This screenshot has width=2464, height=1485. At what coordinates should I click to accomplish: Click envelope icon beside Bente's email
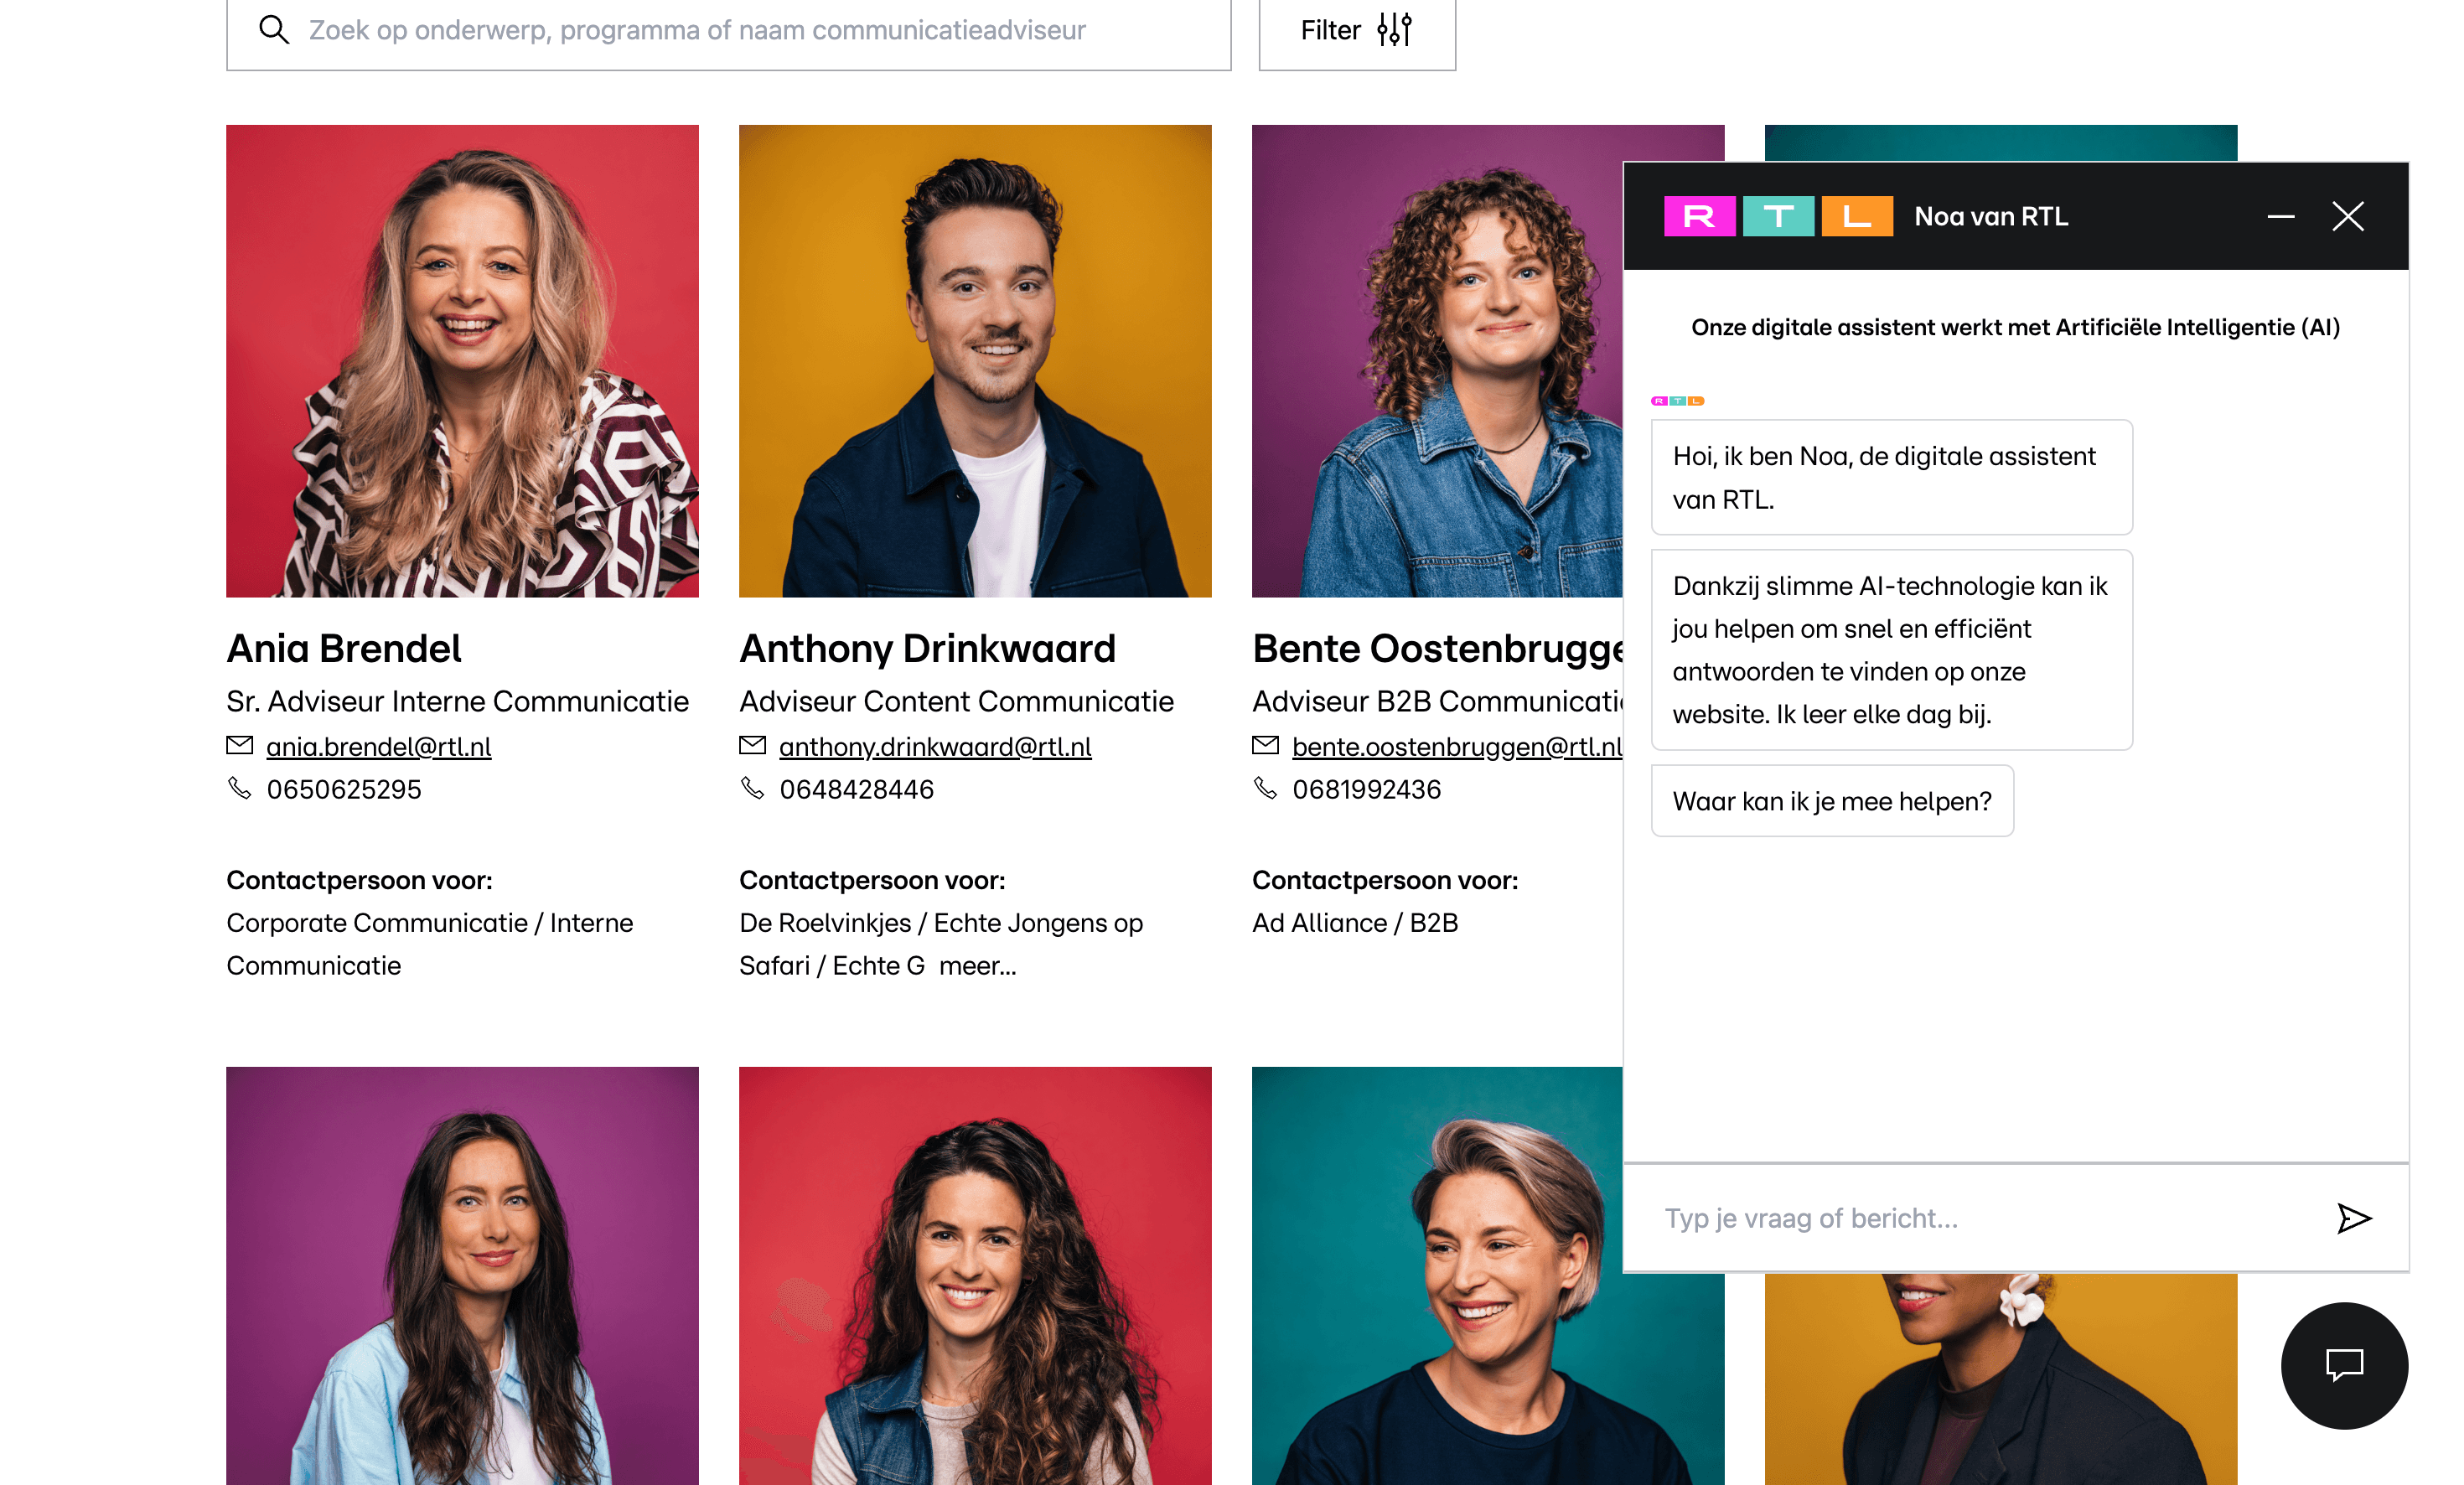click(1265, 745)
